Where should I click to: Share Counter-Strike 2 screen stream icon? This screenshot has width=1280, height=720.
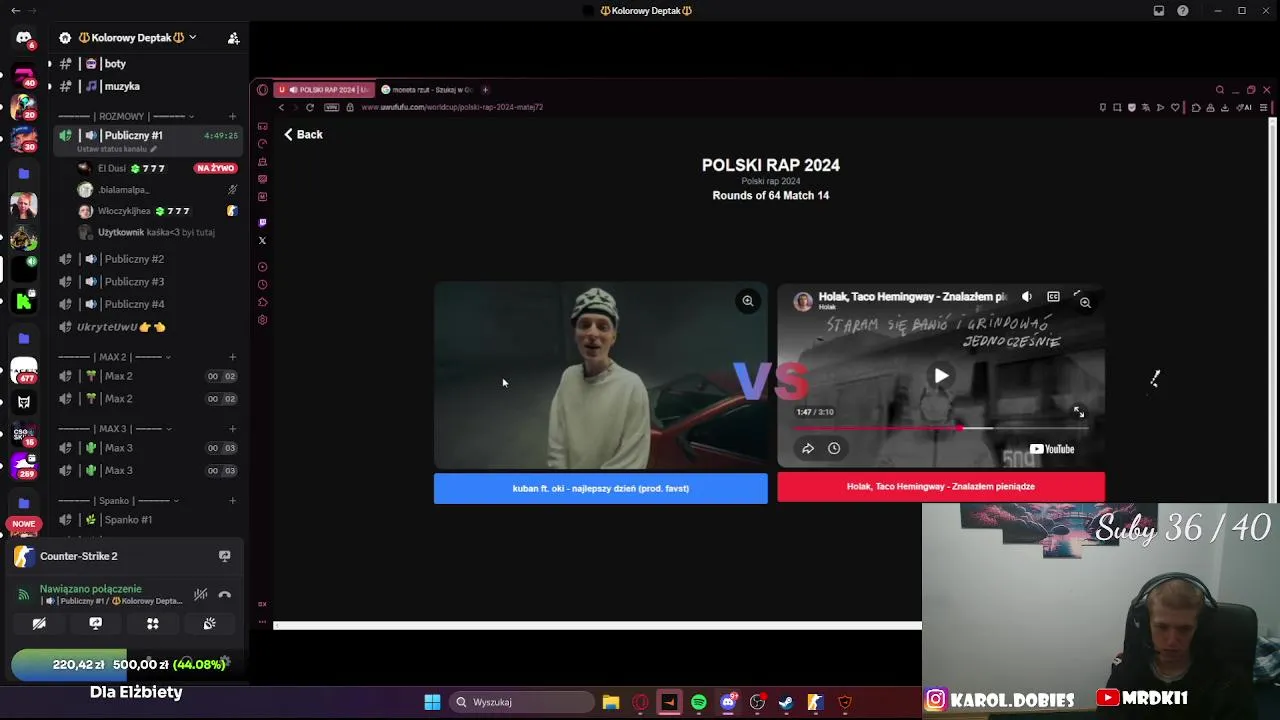(224, 556)
